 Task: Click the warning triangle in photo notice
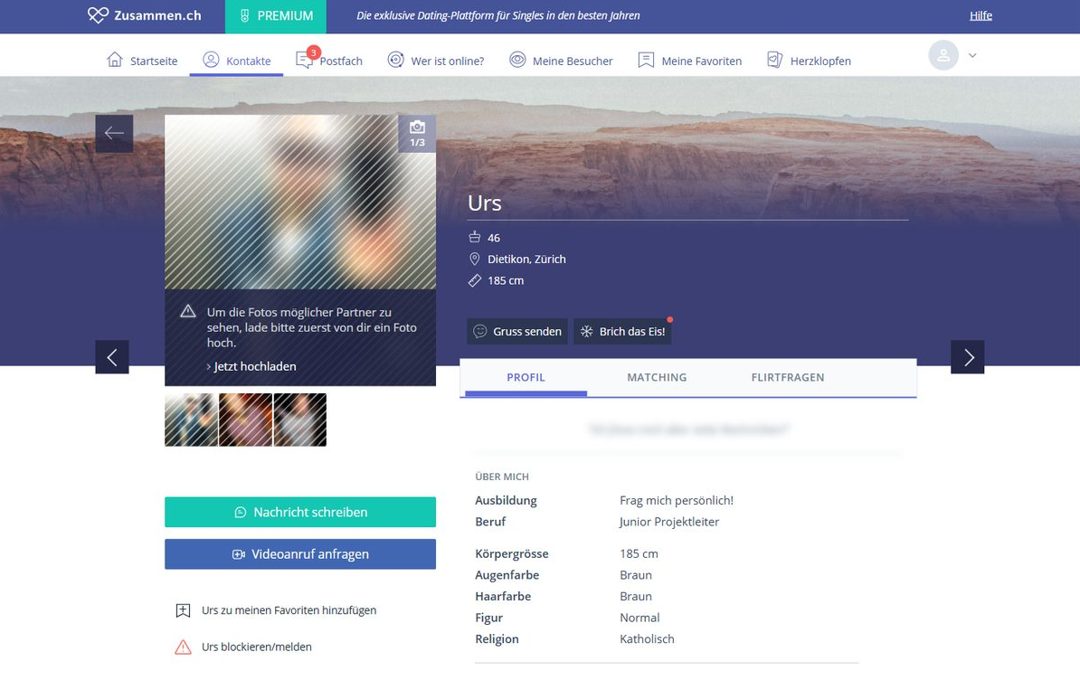188,311
